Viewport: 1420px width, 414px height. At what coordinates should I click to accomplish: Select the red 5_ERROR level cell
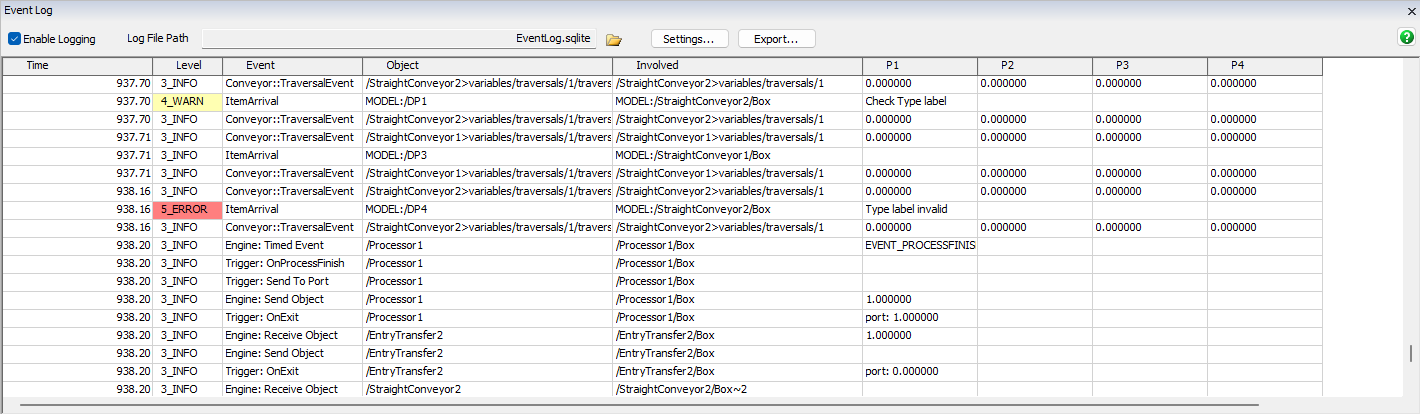click(187, 209)
